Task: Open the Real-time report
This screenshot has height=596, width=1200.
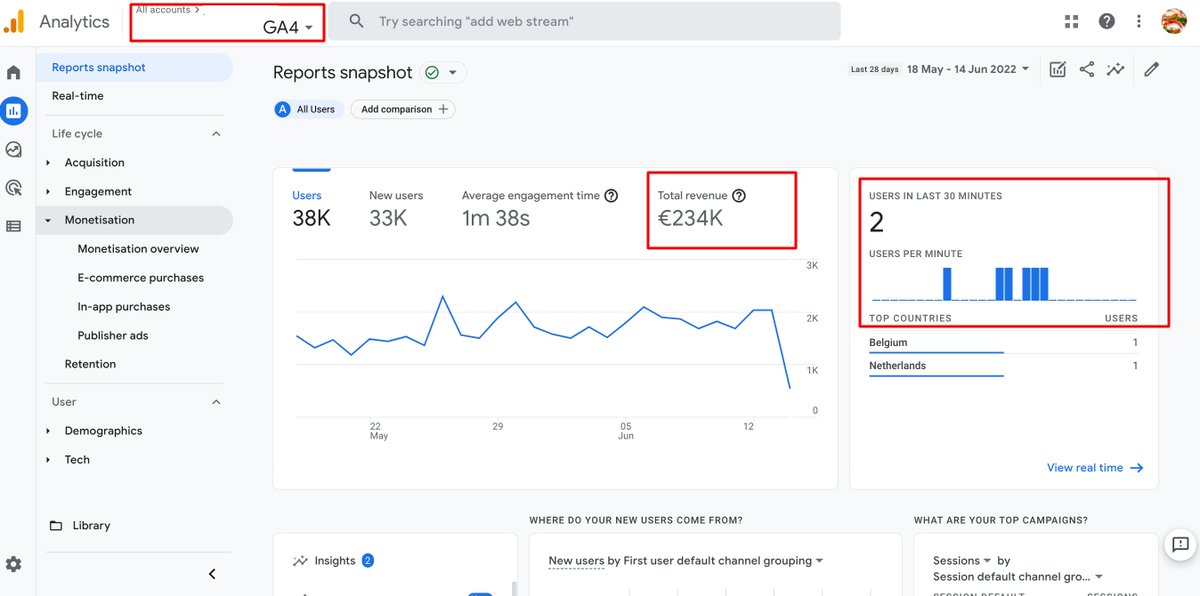Action: coord(76,96)
